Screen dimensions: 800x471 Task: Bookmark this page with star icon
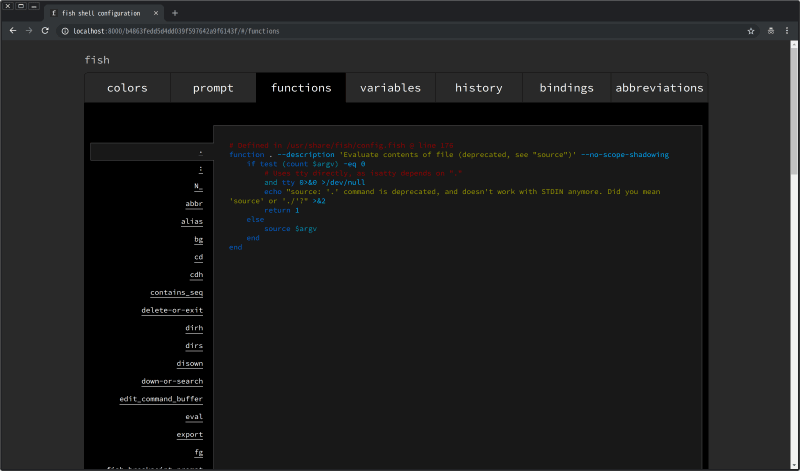751,31
